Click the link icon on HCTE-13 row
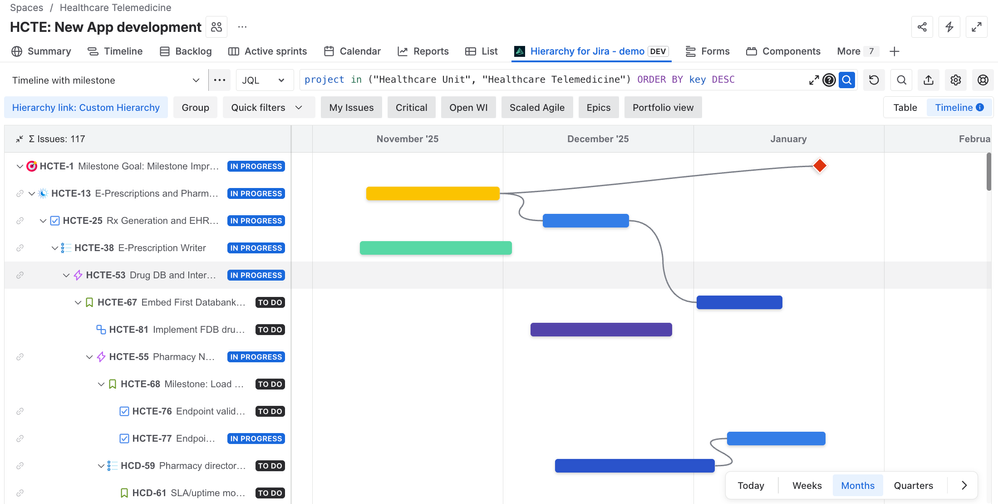 pyautogui.click(x=20, y=193)
